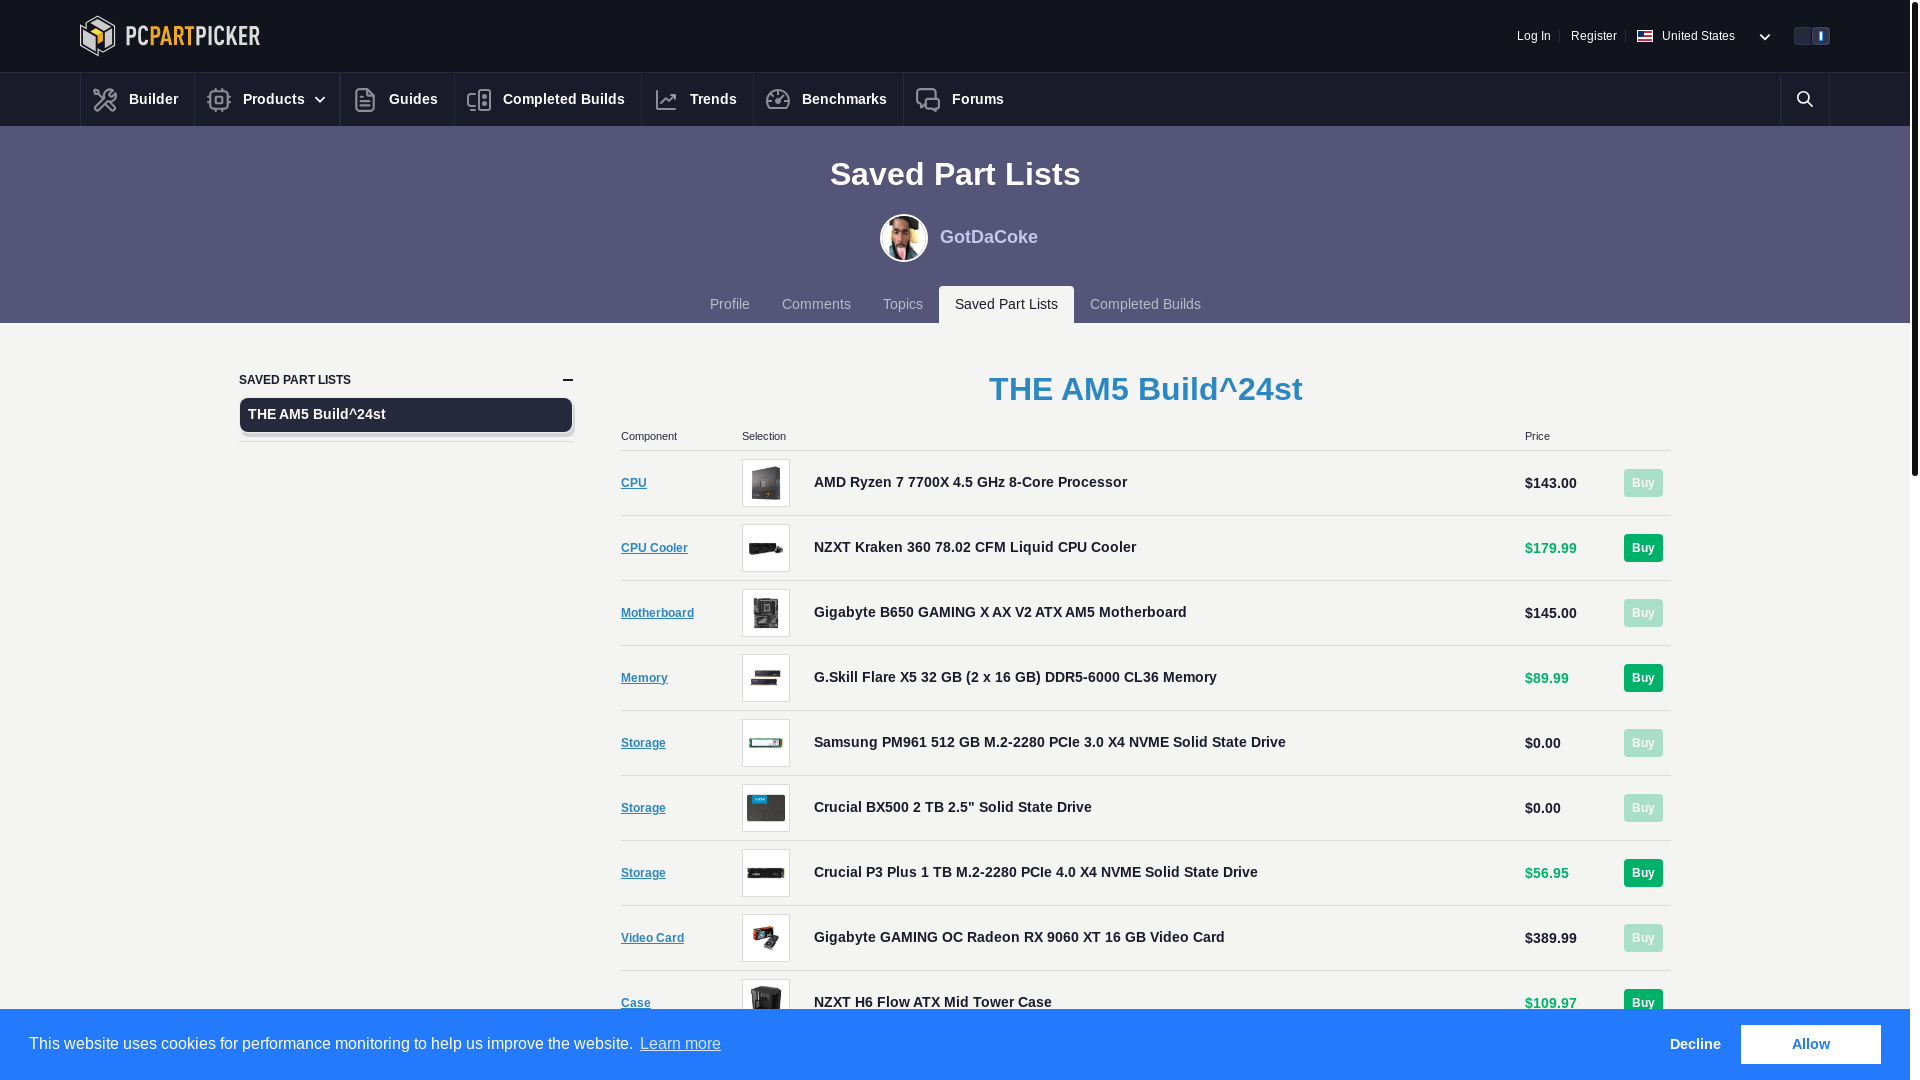Image resolution: width=1920 pixels, height=1080 pixels.
Task: Open the GotDaCoke username link
Action: (x=989, y=237)
